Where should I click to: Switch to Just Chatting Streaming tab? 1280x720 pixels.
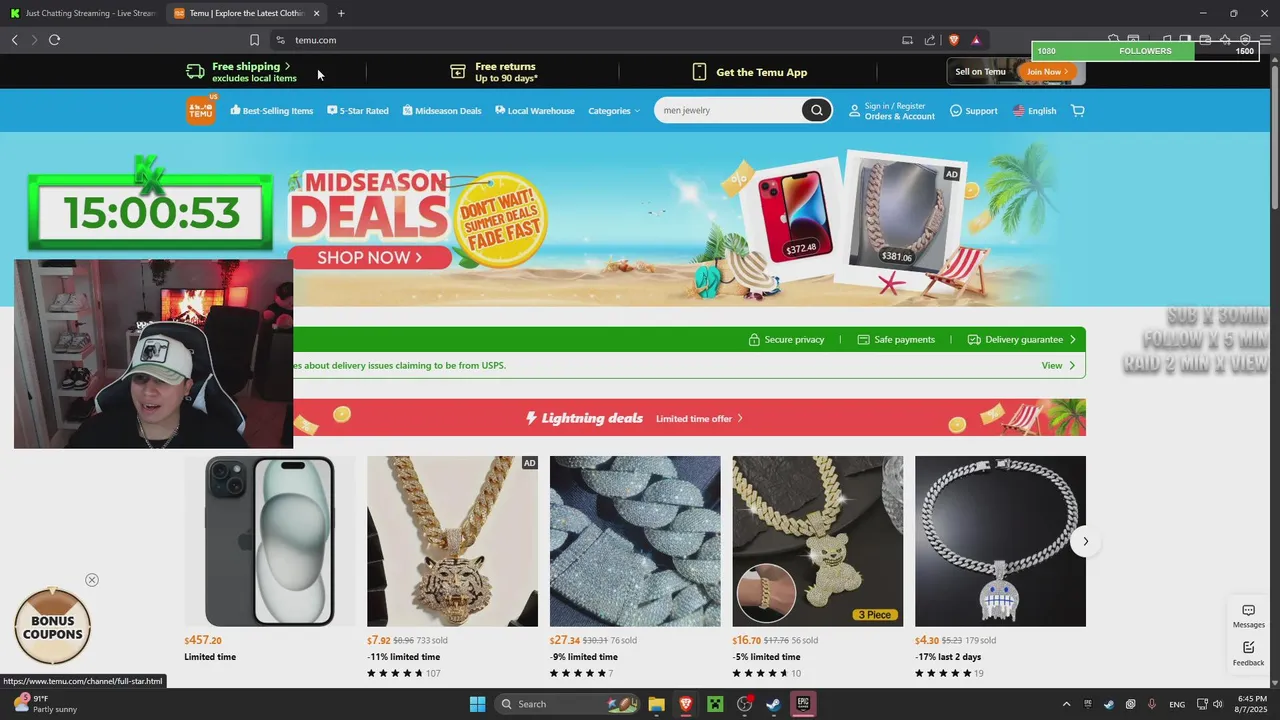pyautogui.click(x=82, y=13)
